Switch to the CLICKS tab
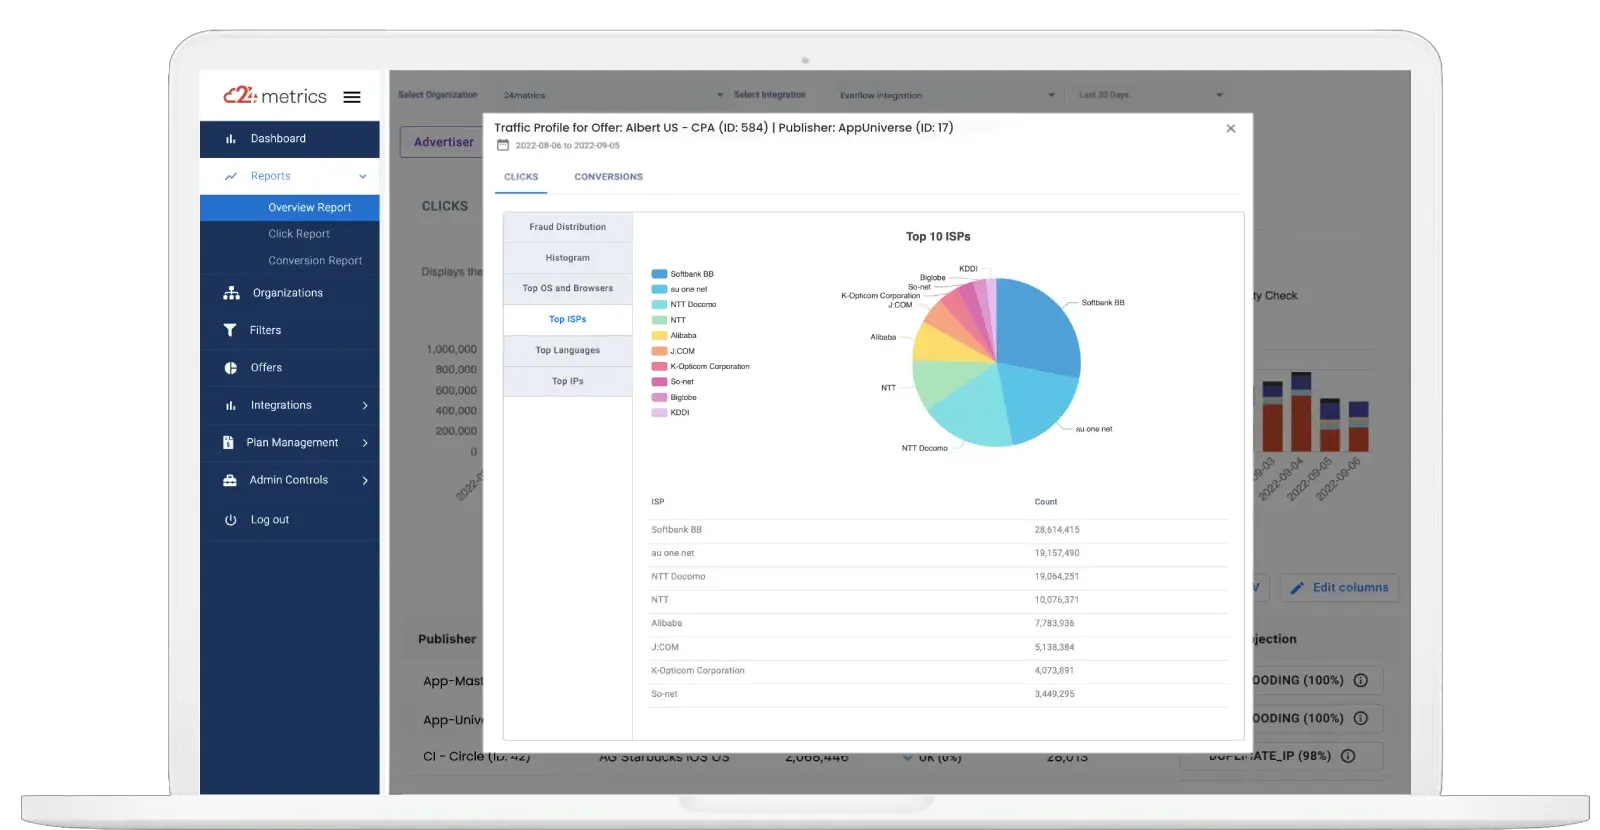This screenshot has width=1600, height=830. pos(521,177)
